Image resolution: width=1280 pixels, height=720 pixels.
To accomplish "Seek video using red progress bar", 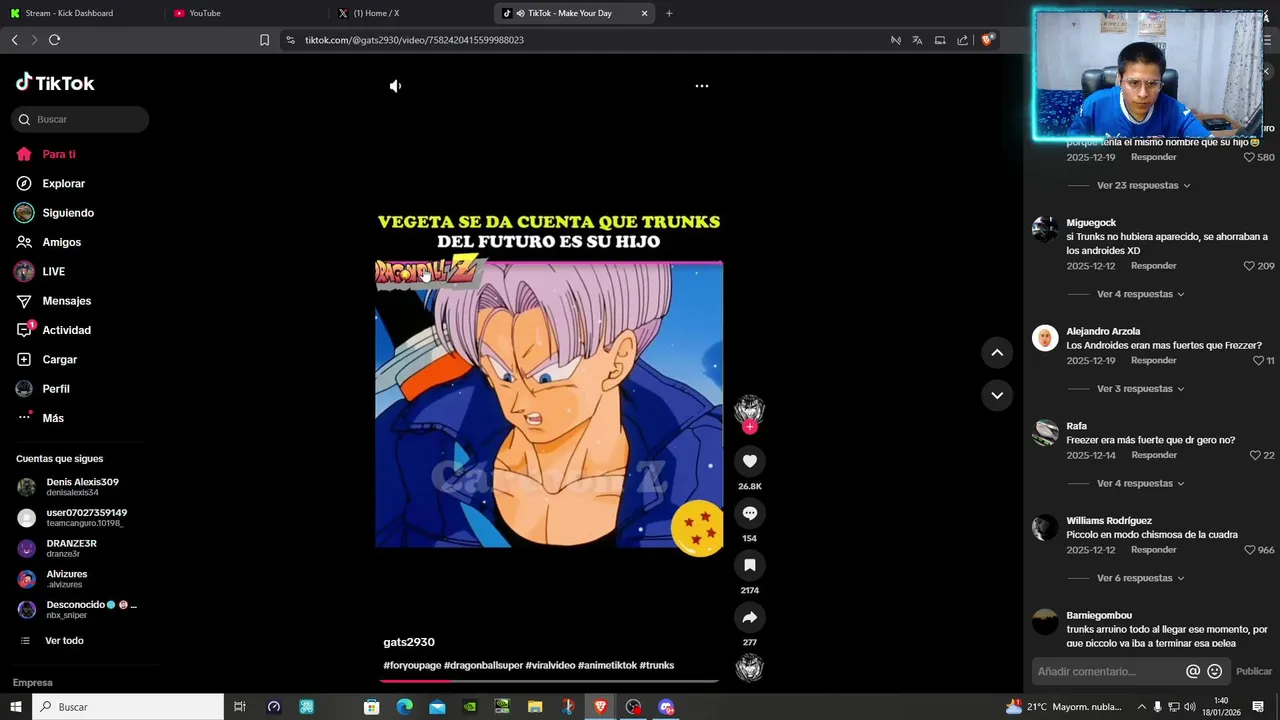I will [549, 681].
